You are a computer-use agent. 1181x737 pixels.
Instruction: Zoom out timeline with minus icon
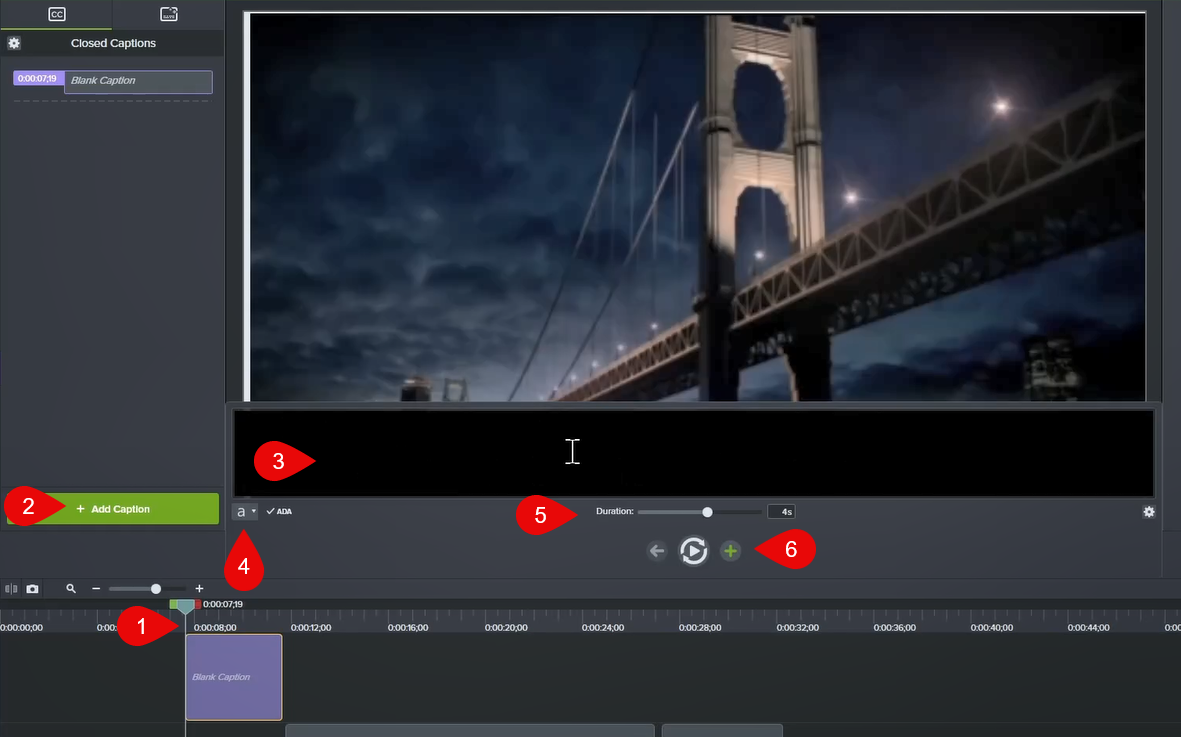point(96,589)
